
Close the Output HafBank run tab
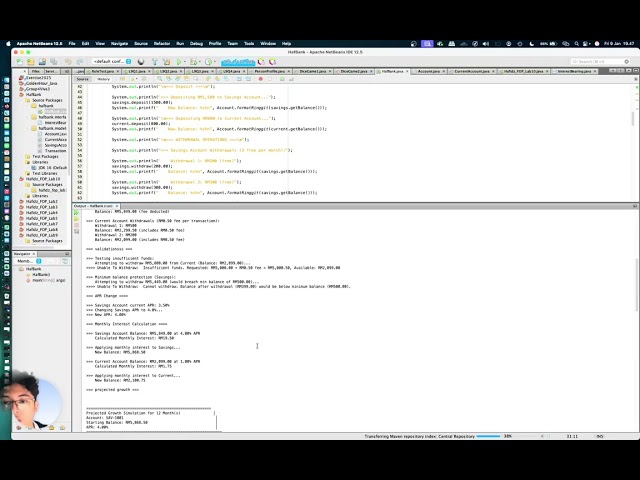coord(117,206)
